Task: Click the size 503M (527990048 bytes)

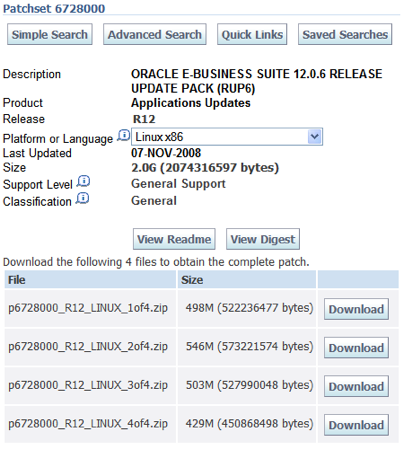Action: 249,385
